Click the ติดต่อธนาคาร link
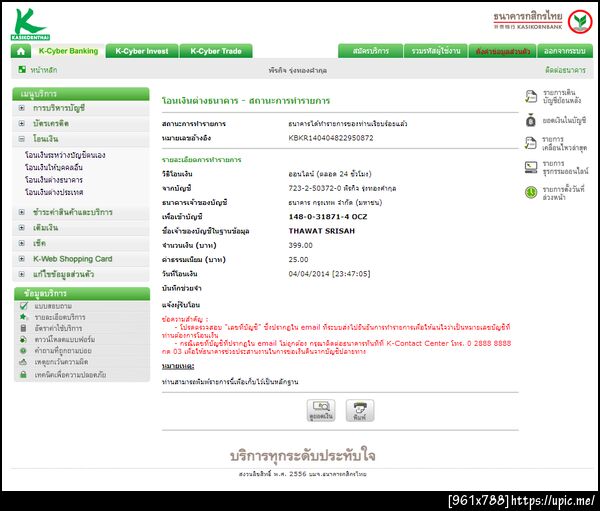 pyautogui.click(x=565, y=70)
